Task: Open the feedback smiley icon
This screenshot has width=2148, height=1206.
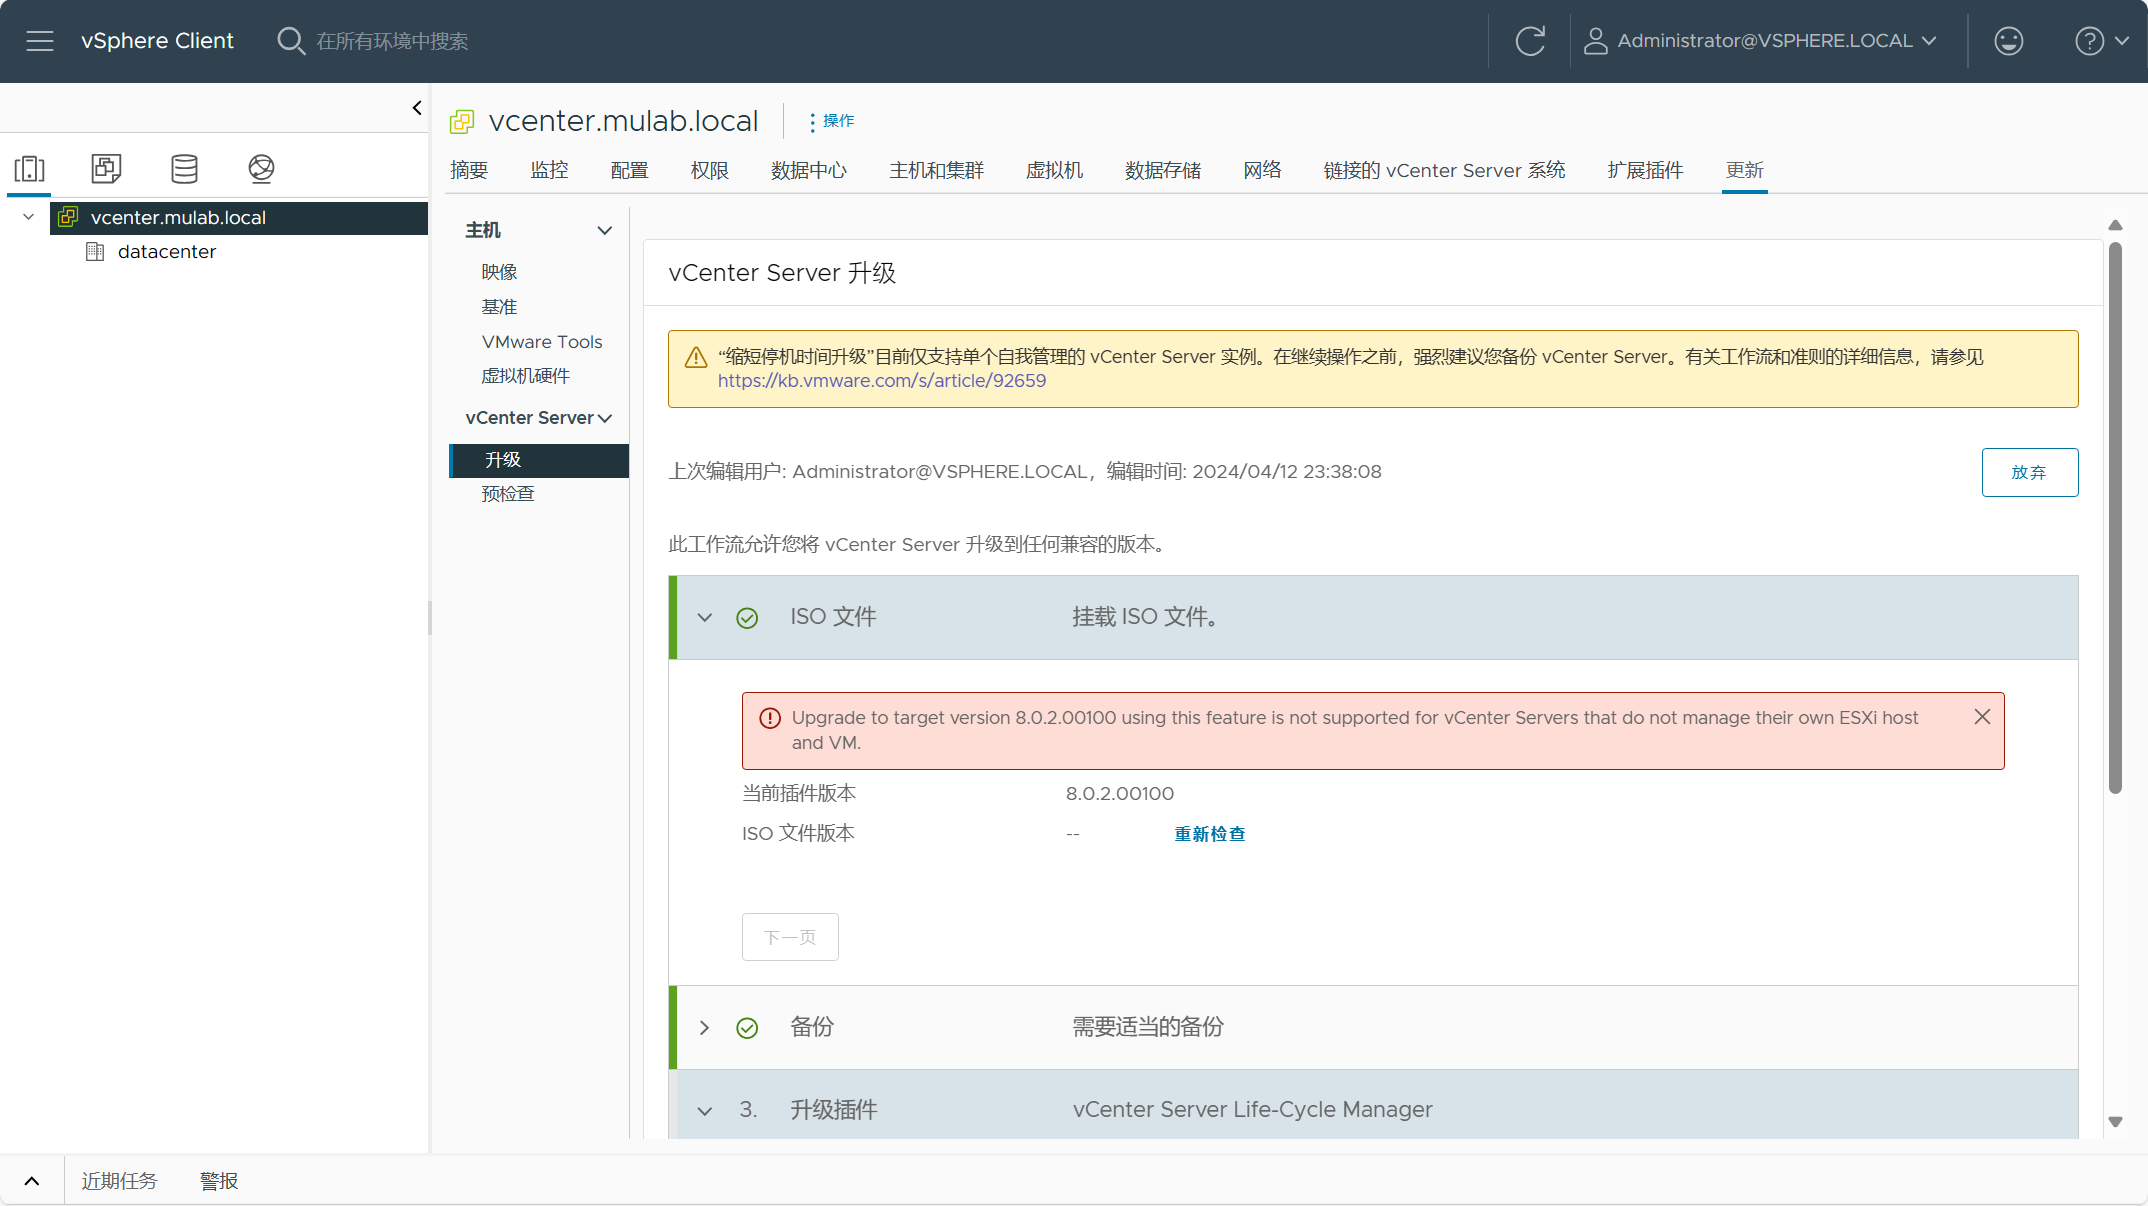Action: point(2008,41)
